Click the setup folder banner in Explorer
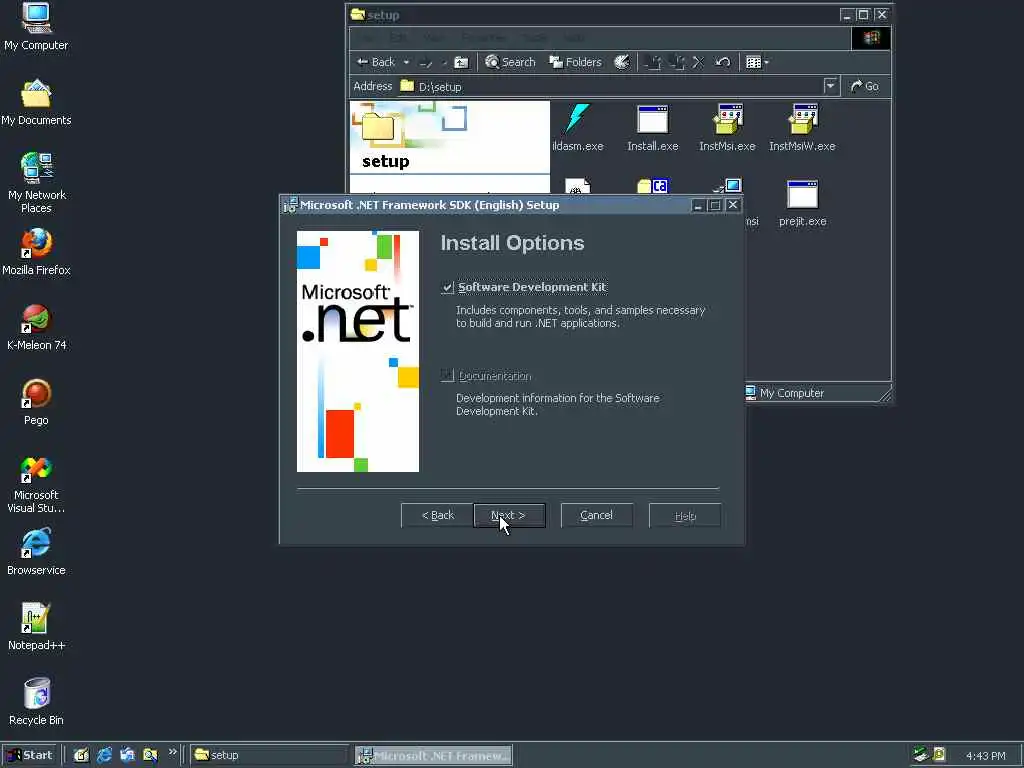 (x=450, y=137)
